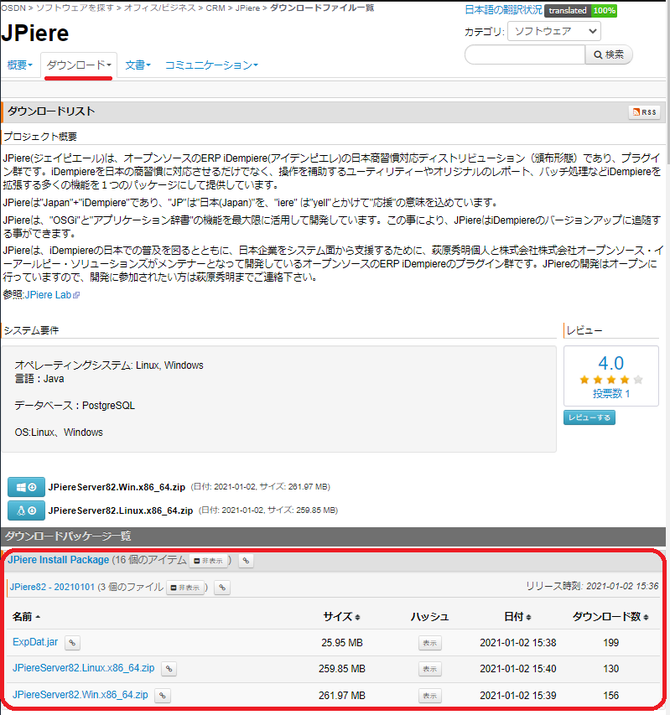Click JPiere breadcrumb link
The height and width of the screenshot is (715, 670).
click(x=248, y=8)
